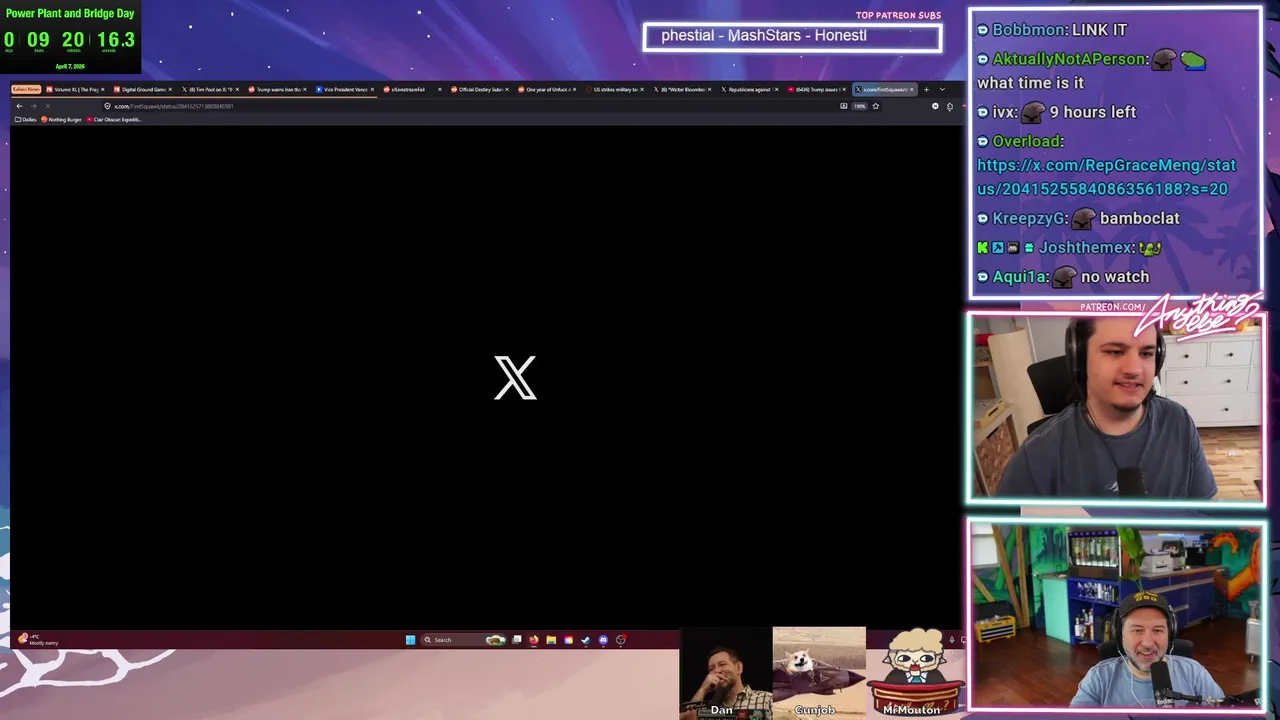Click the taskbar Search box
The height and width of the screenshot is (720, 1280).
463,640
